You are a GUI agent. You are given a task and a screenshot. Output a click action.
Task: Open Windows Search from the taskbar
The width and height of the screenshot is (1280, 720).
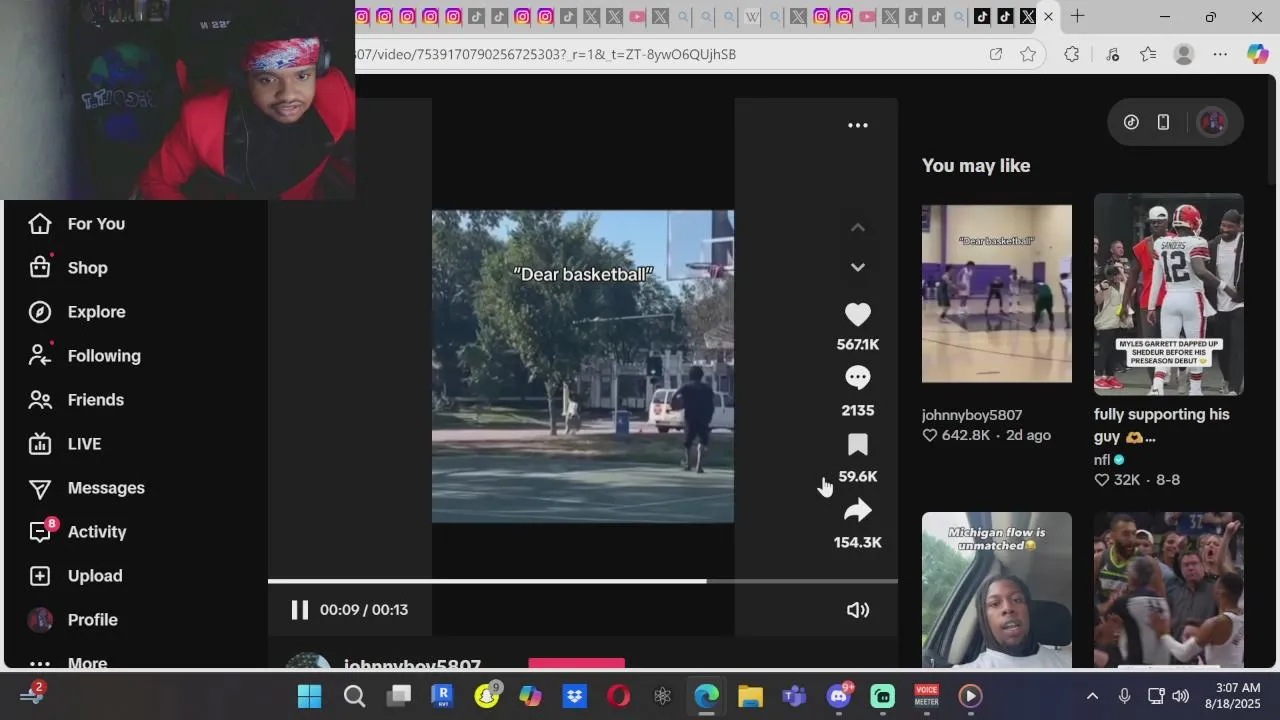[354, 696]
